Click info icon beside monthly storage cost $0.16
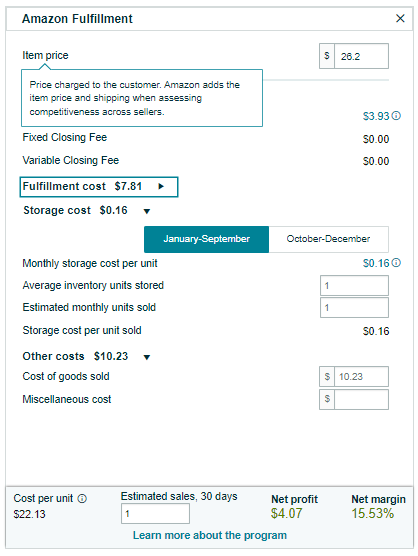This screenshot has height=556, width=418. 397,263
